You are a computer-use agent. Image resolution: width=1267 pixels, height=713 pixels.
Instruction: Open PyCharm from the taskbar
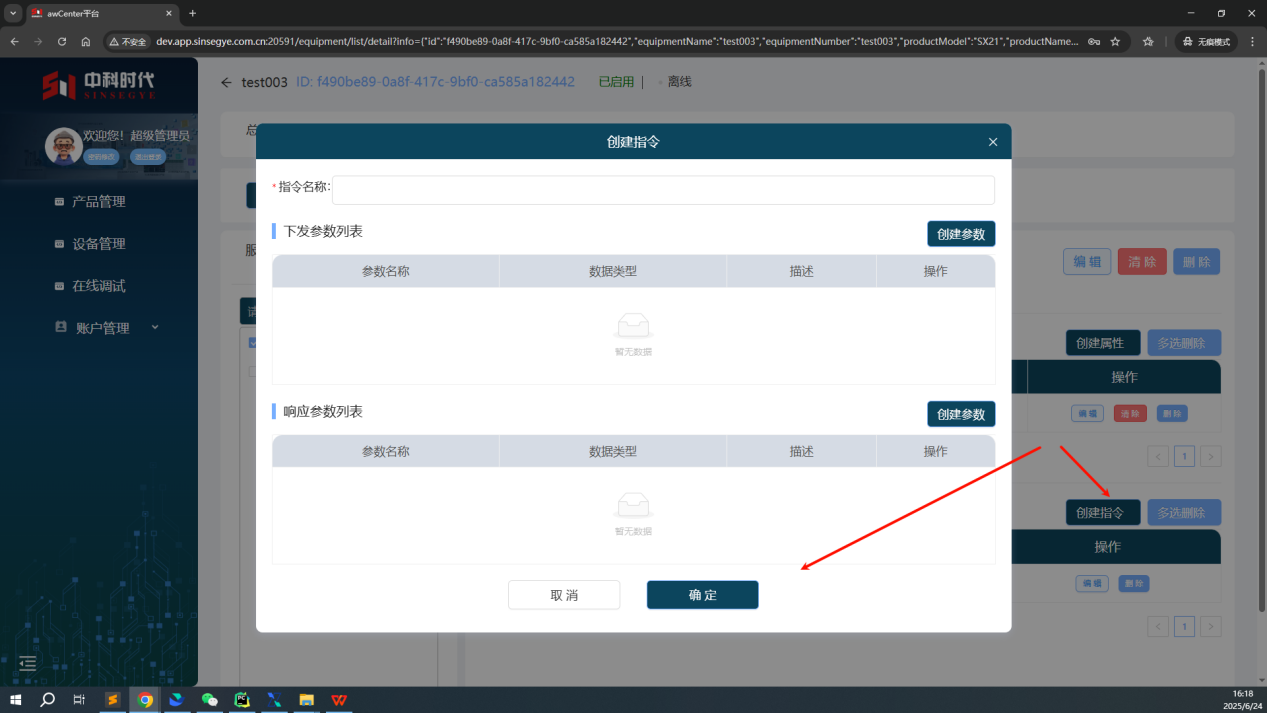pos(241,700)
